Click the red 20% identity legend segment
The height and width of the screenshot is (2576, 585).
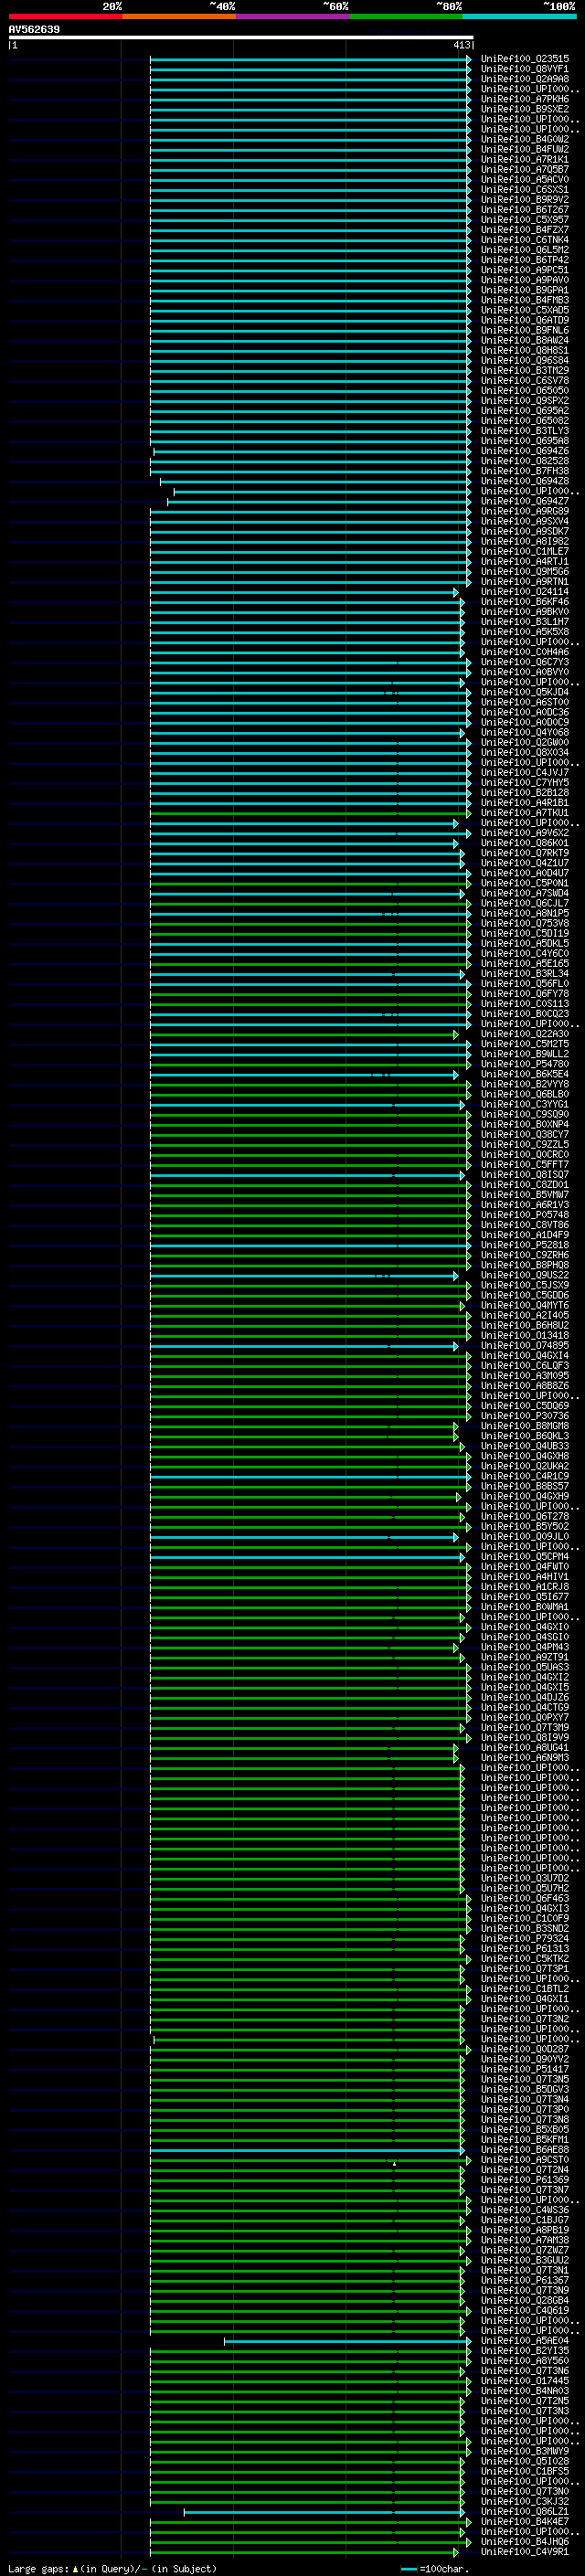tap(65, 16)
